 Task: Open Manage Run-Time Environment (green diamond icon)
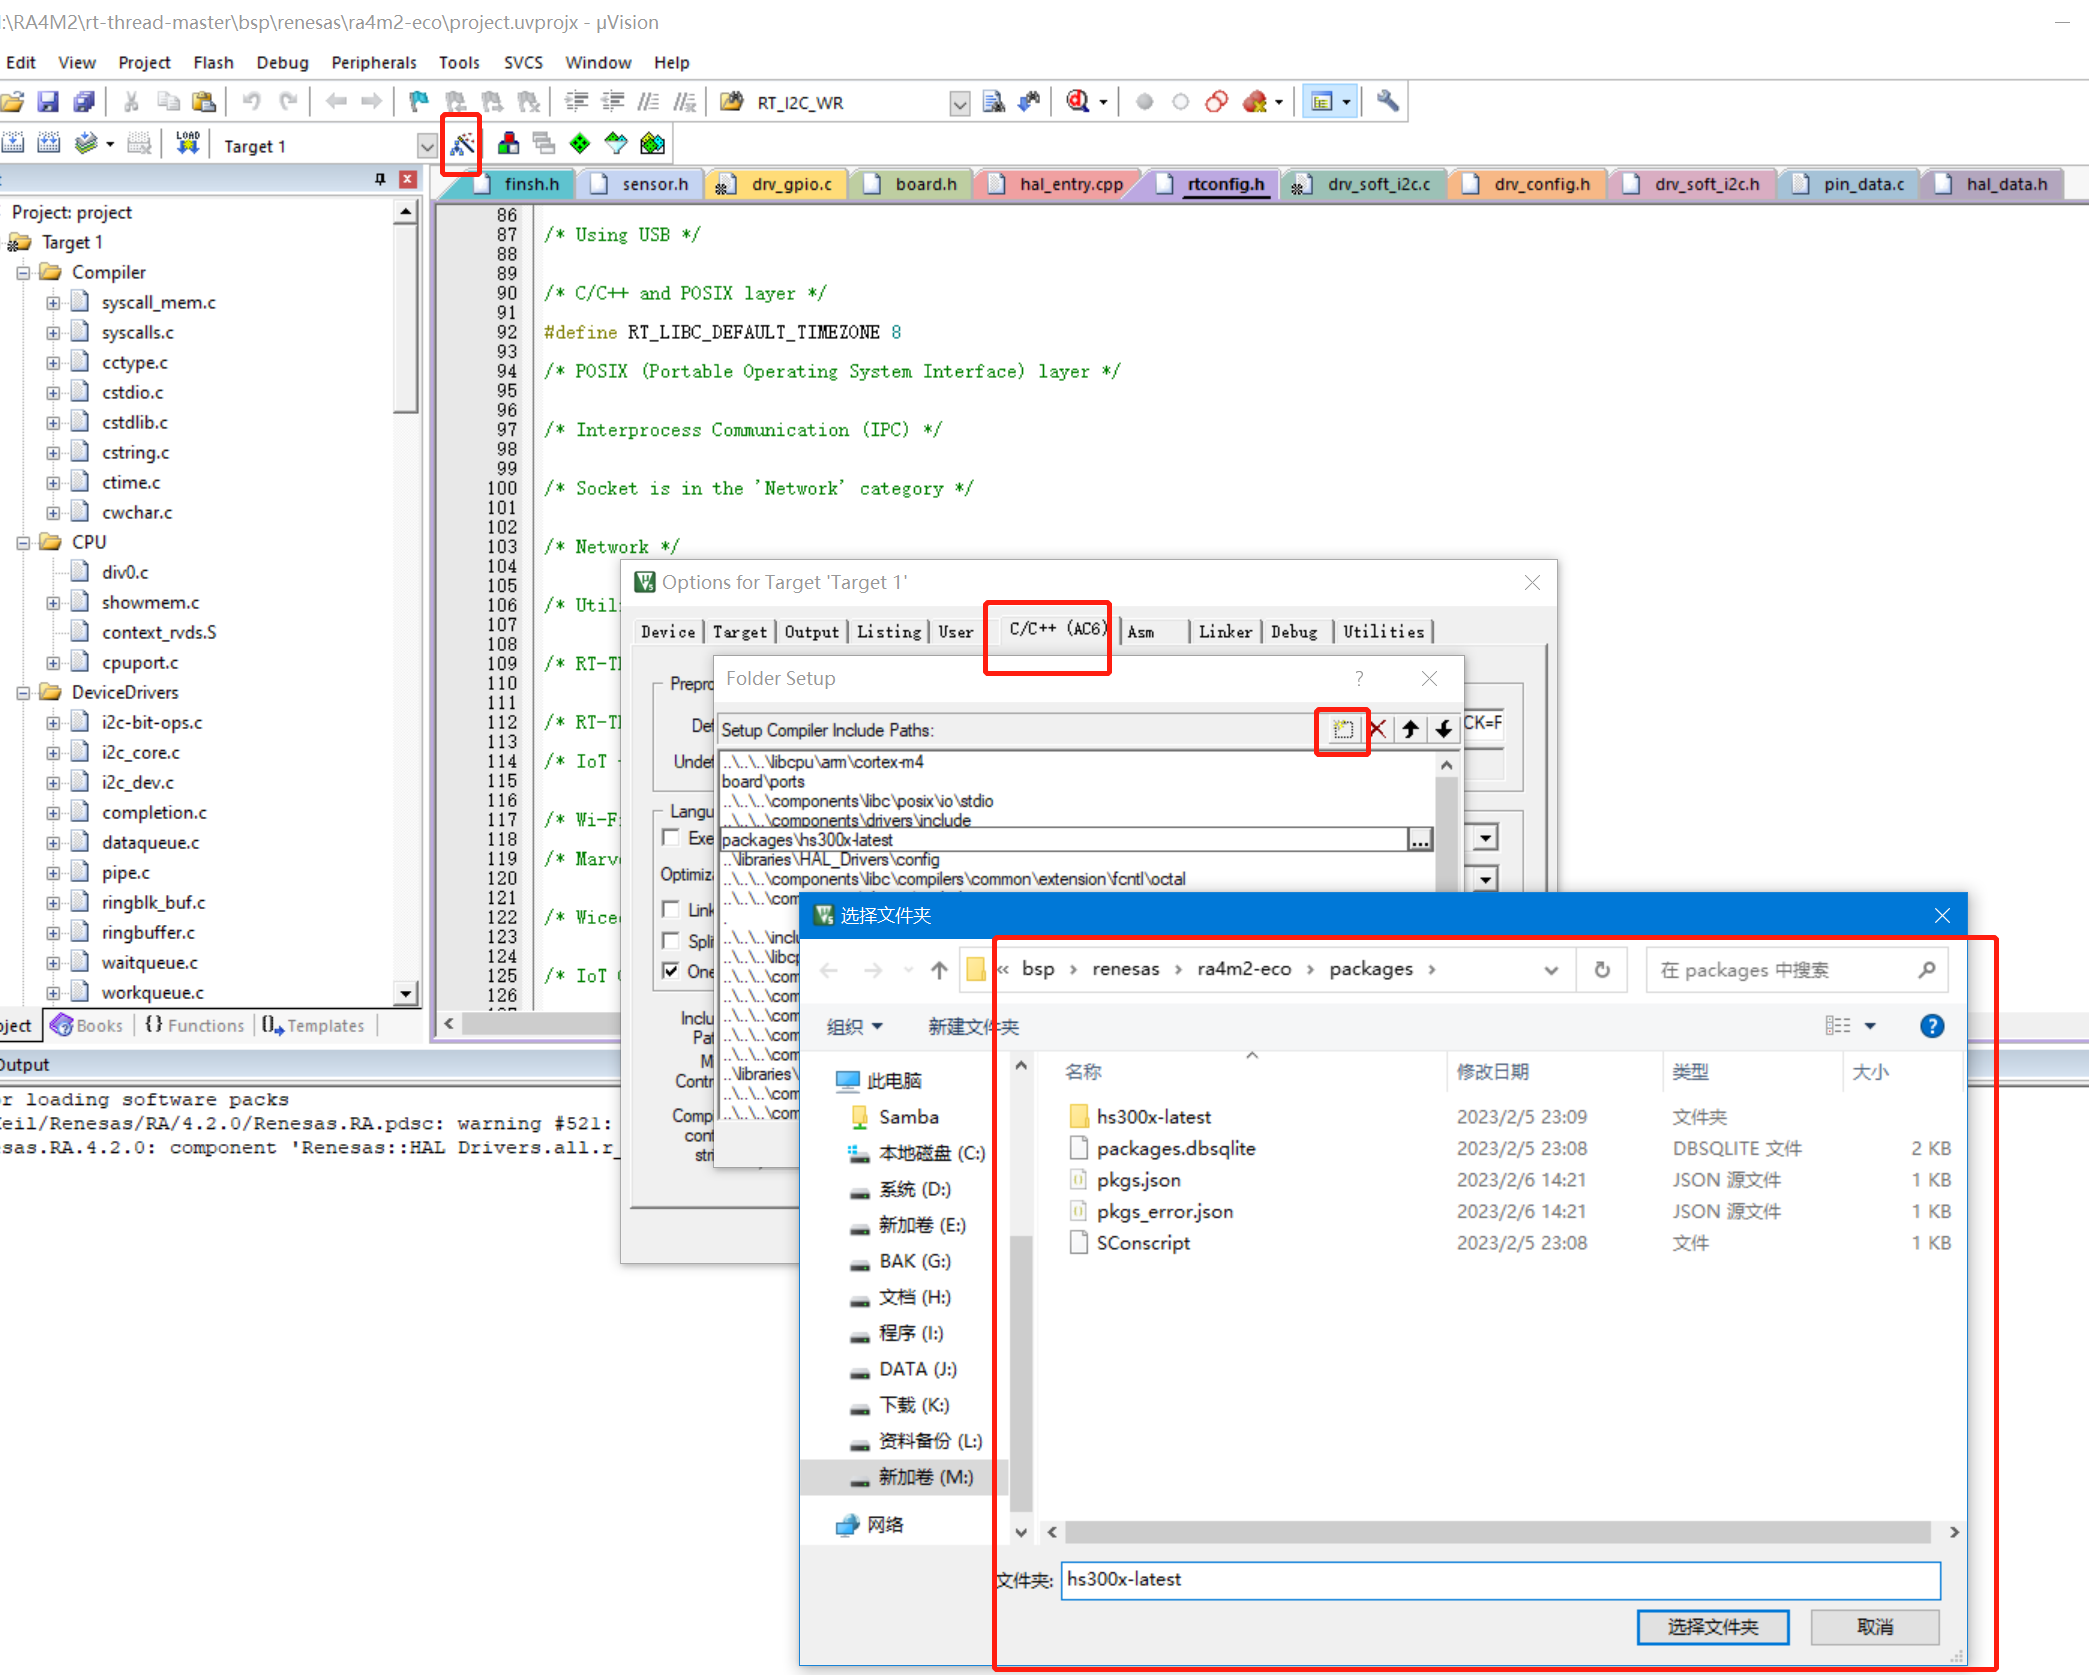coord(580,144)
